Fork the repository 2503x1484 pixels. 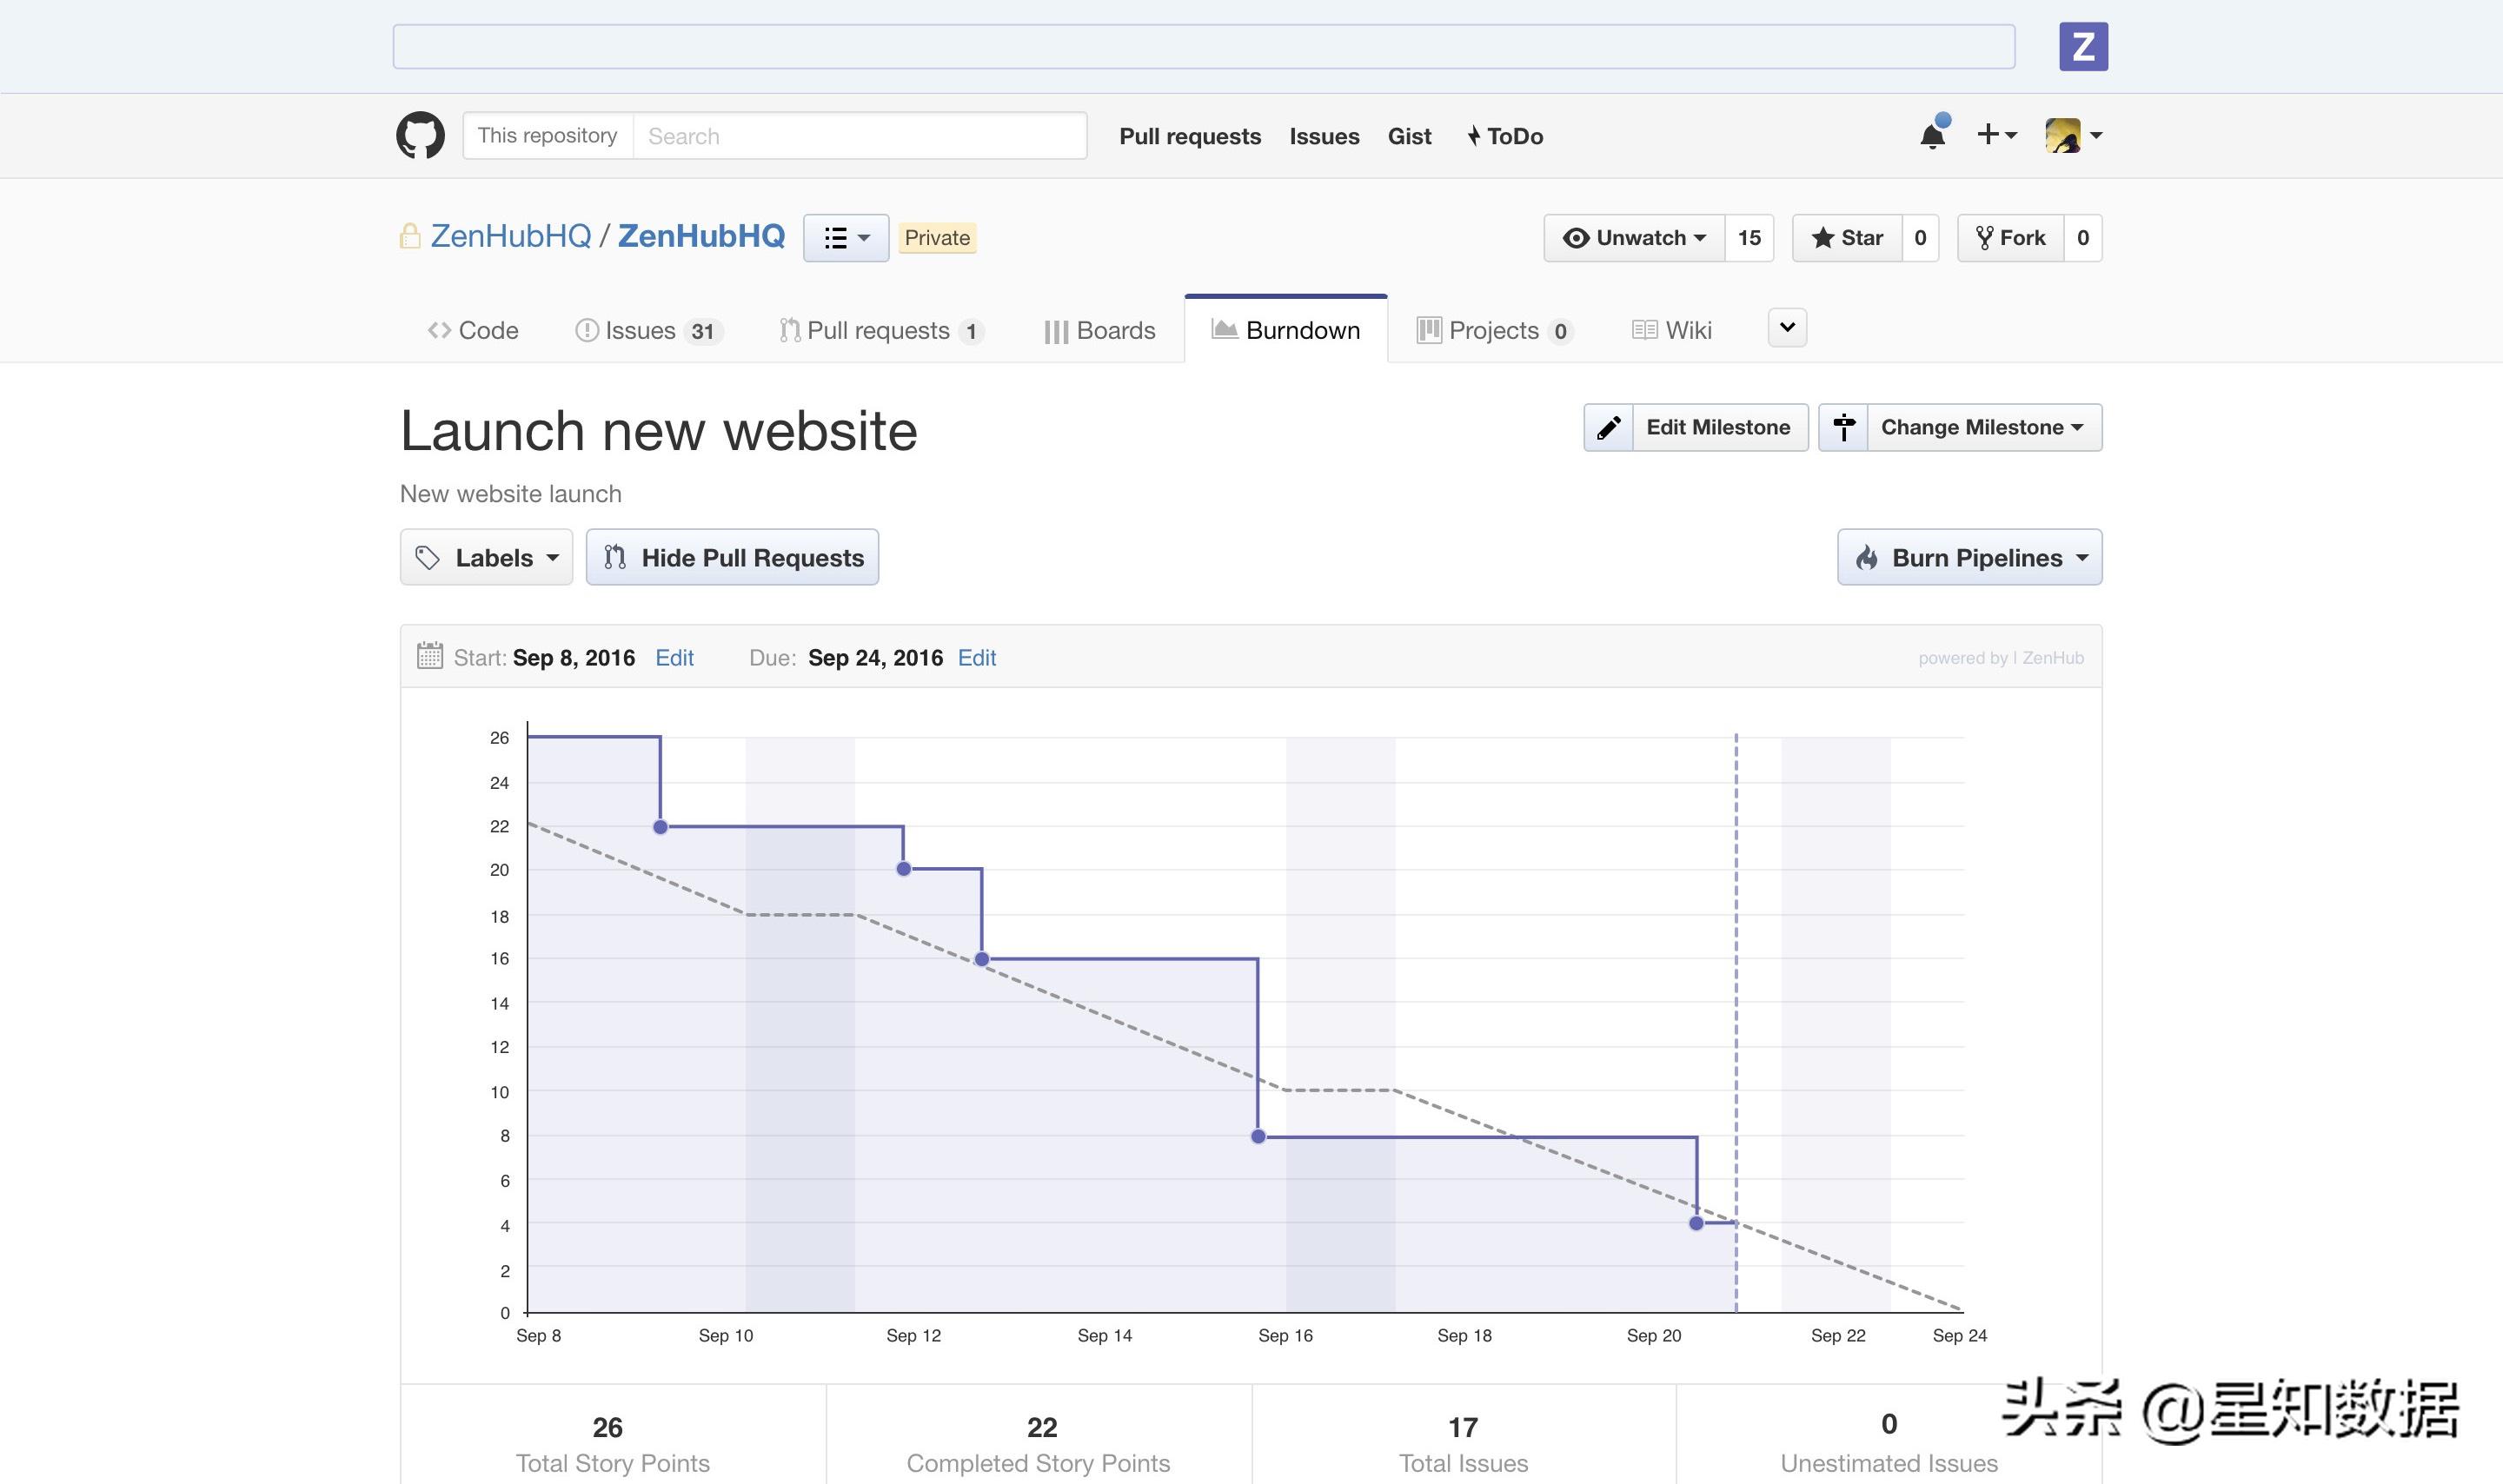pyautogui.click(x=2010, y=238)
